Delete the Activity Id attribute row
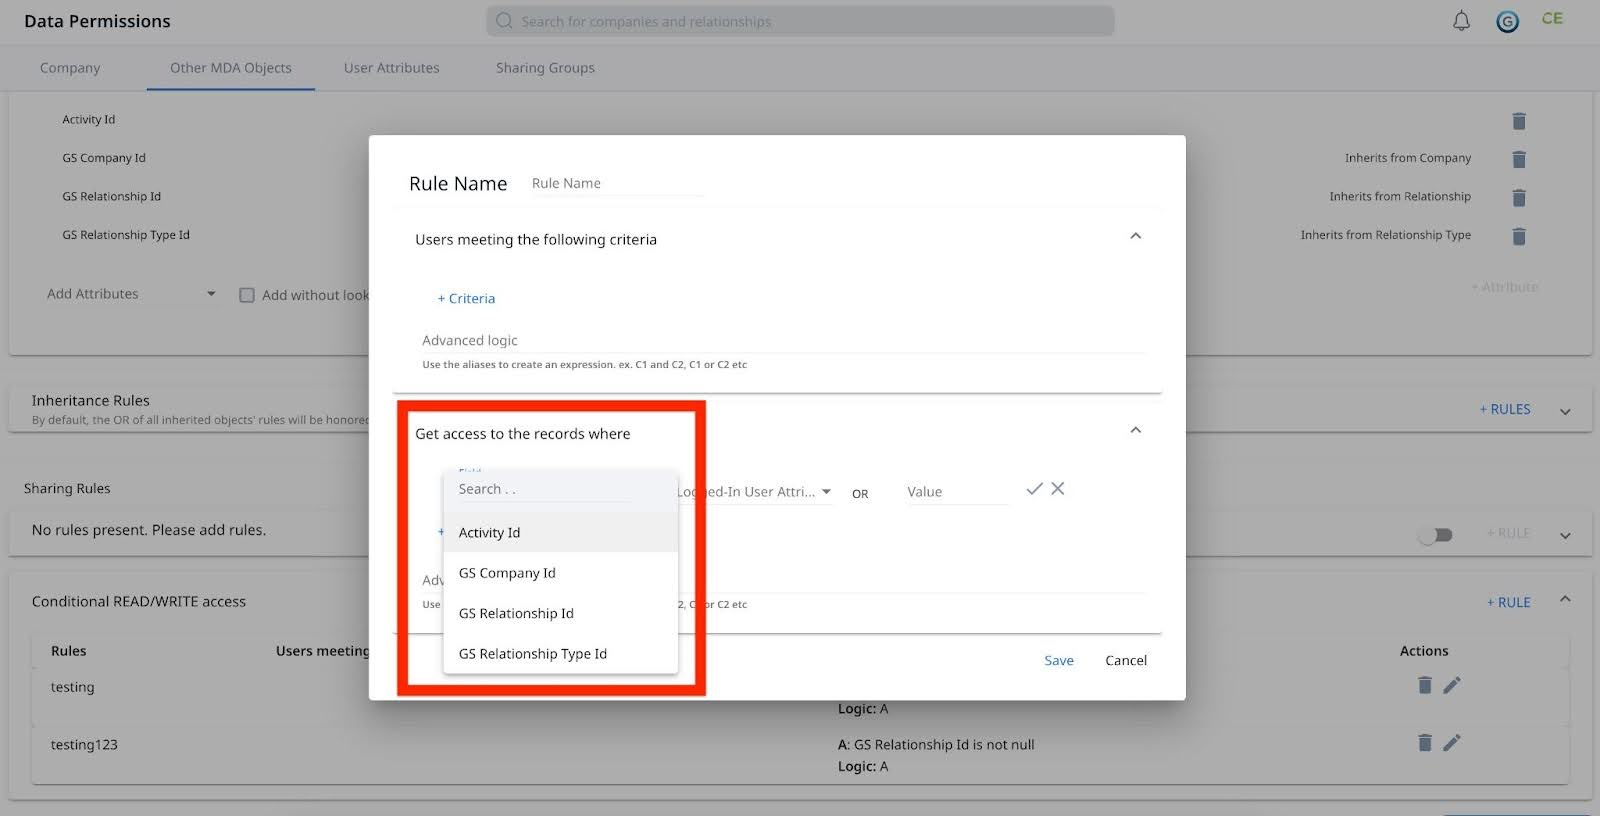Image resolution: width=1600 pixels, height=816 pixels. click(x=1519, y=121)
